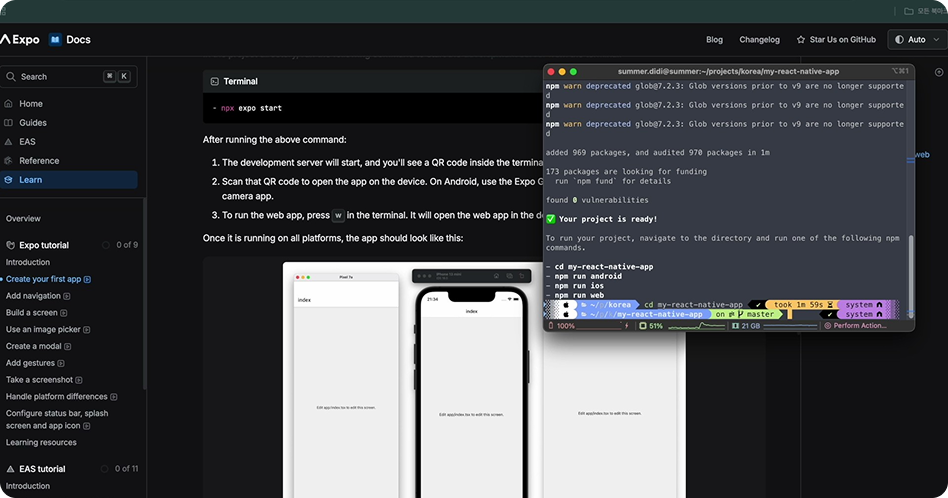948x498 pixels.
Task: Open the Use an image picker chapter
Action: click(x=42, y=329)
